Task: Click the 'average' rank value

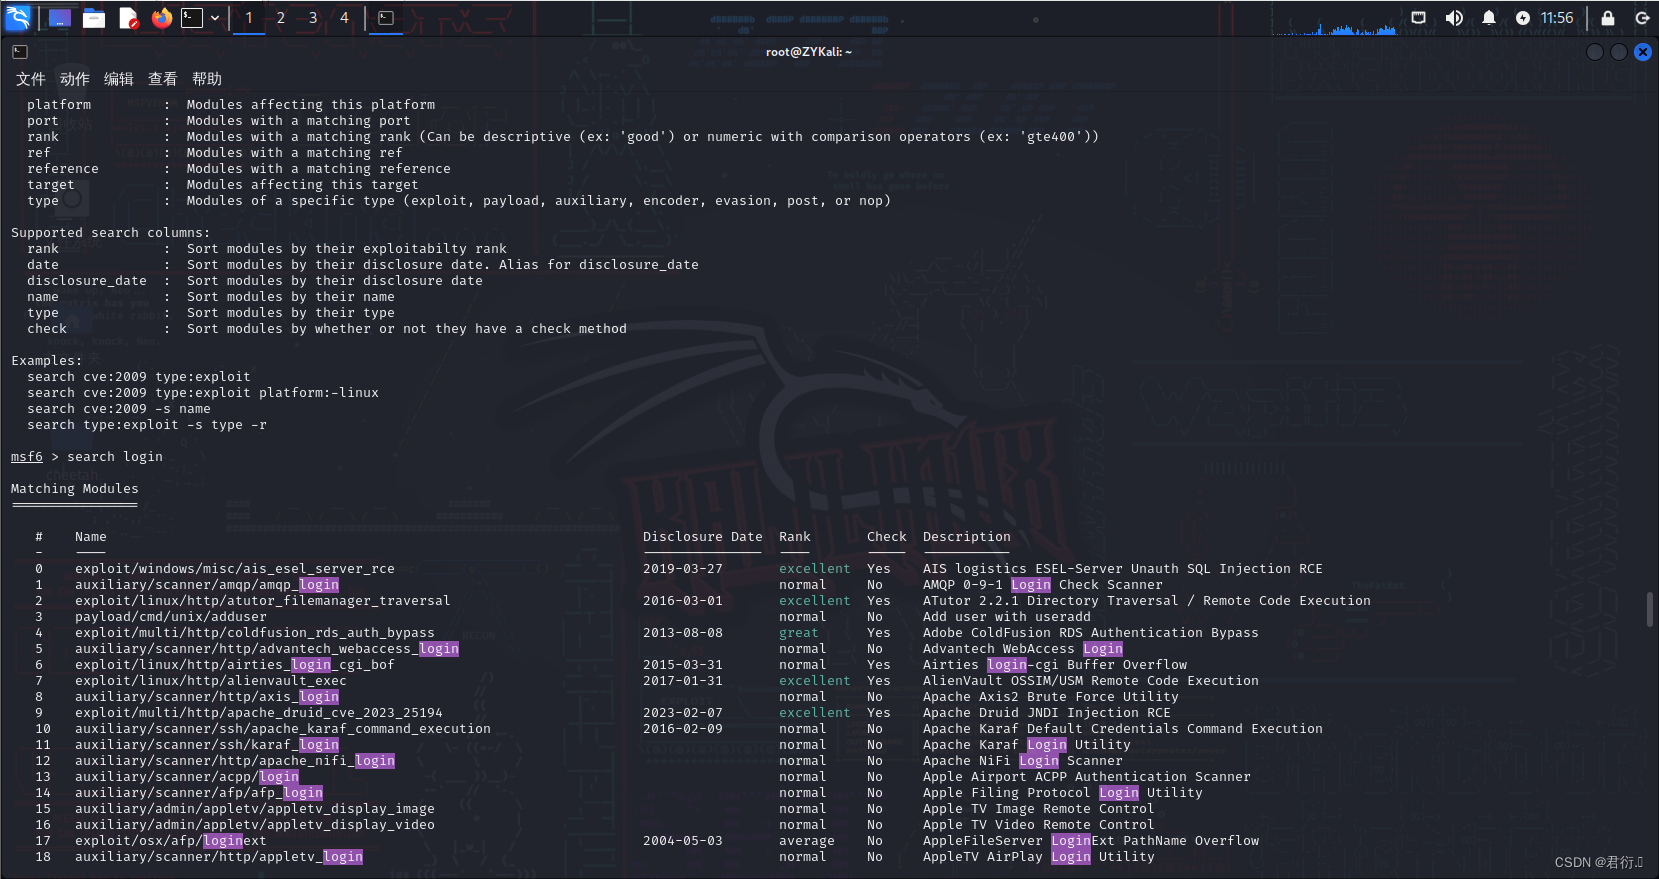Action: pos(807,841)
